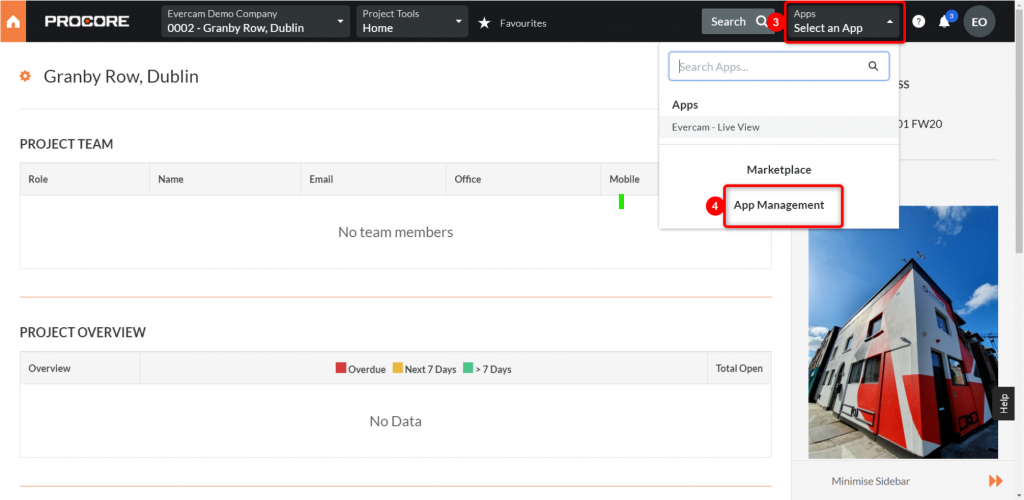Open the Favourites menu

click(x=523, y=23)
